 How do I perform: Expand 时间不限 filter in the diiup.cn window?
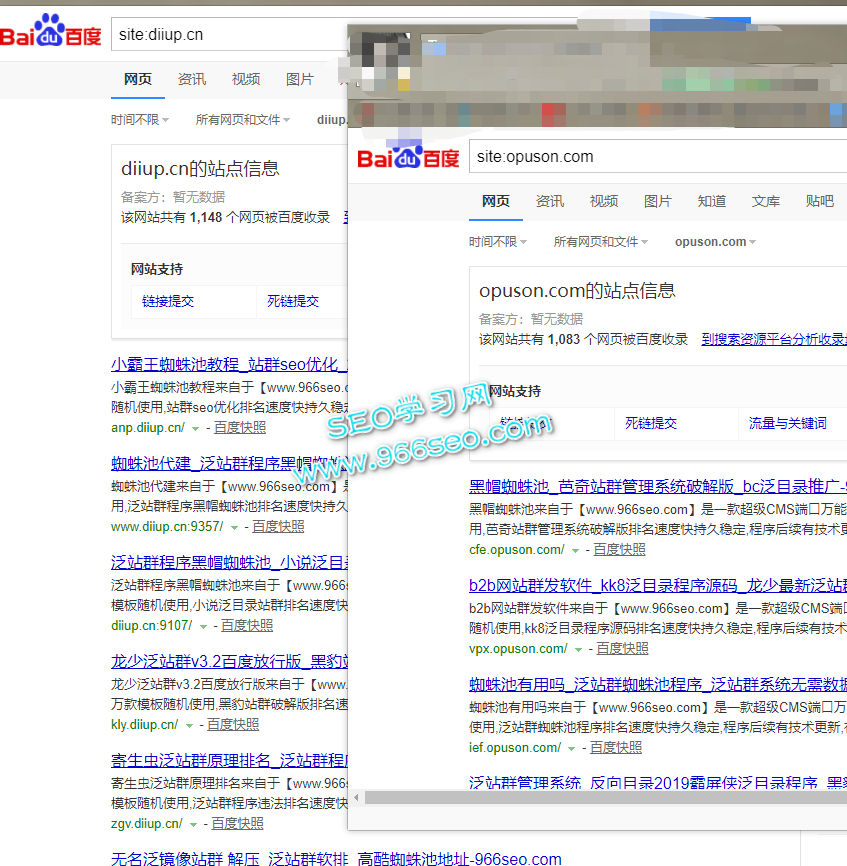tap(140, 120)
